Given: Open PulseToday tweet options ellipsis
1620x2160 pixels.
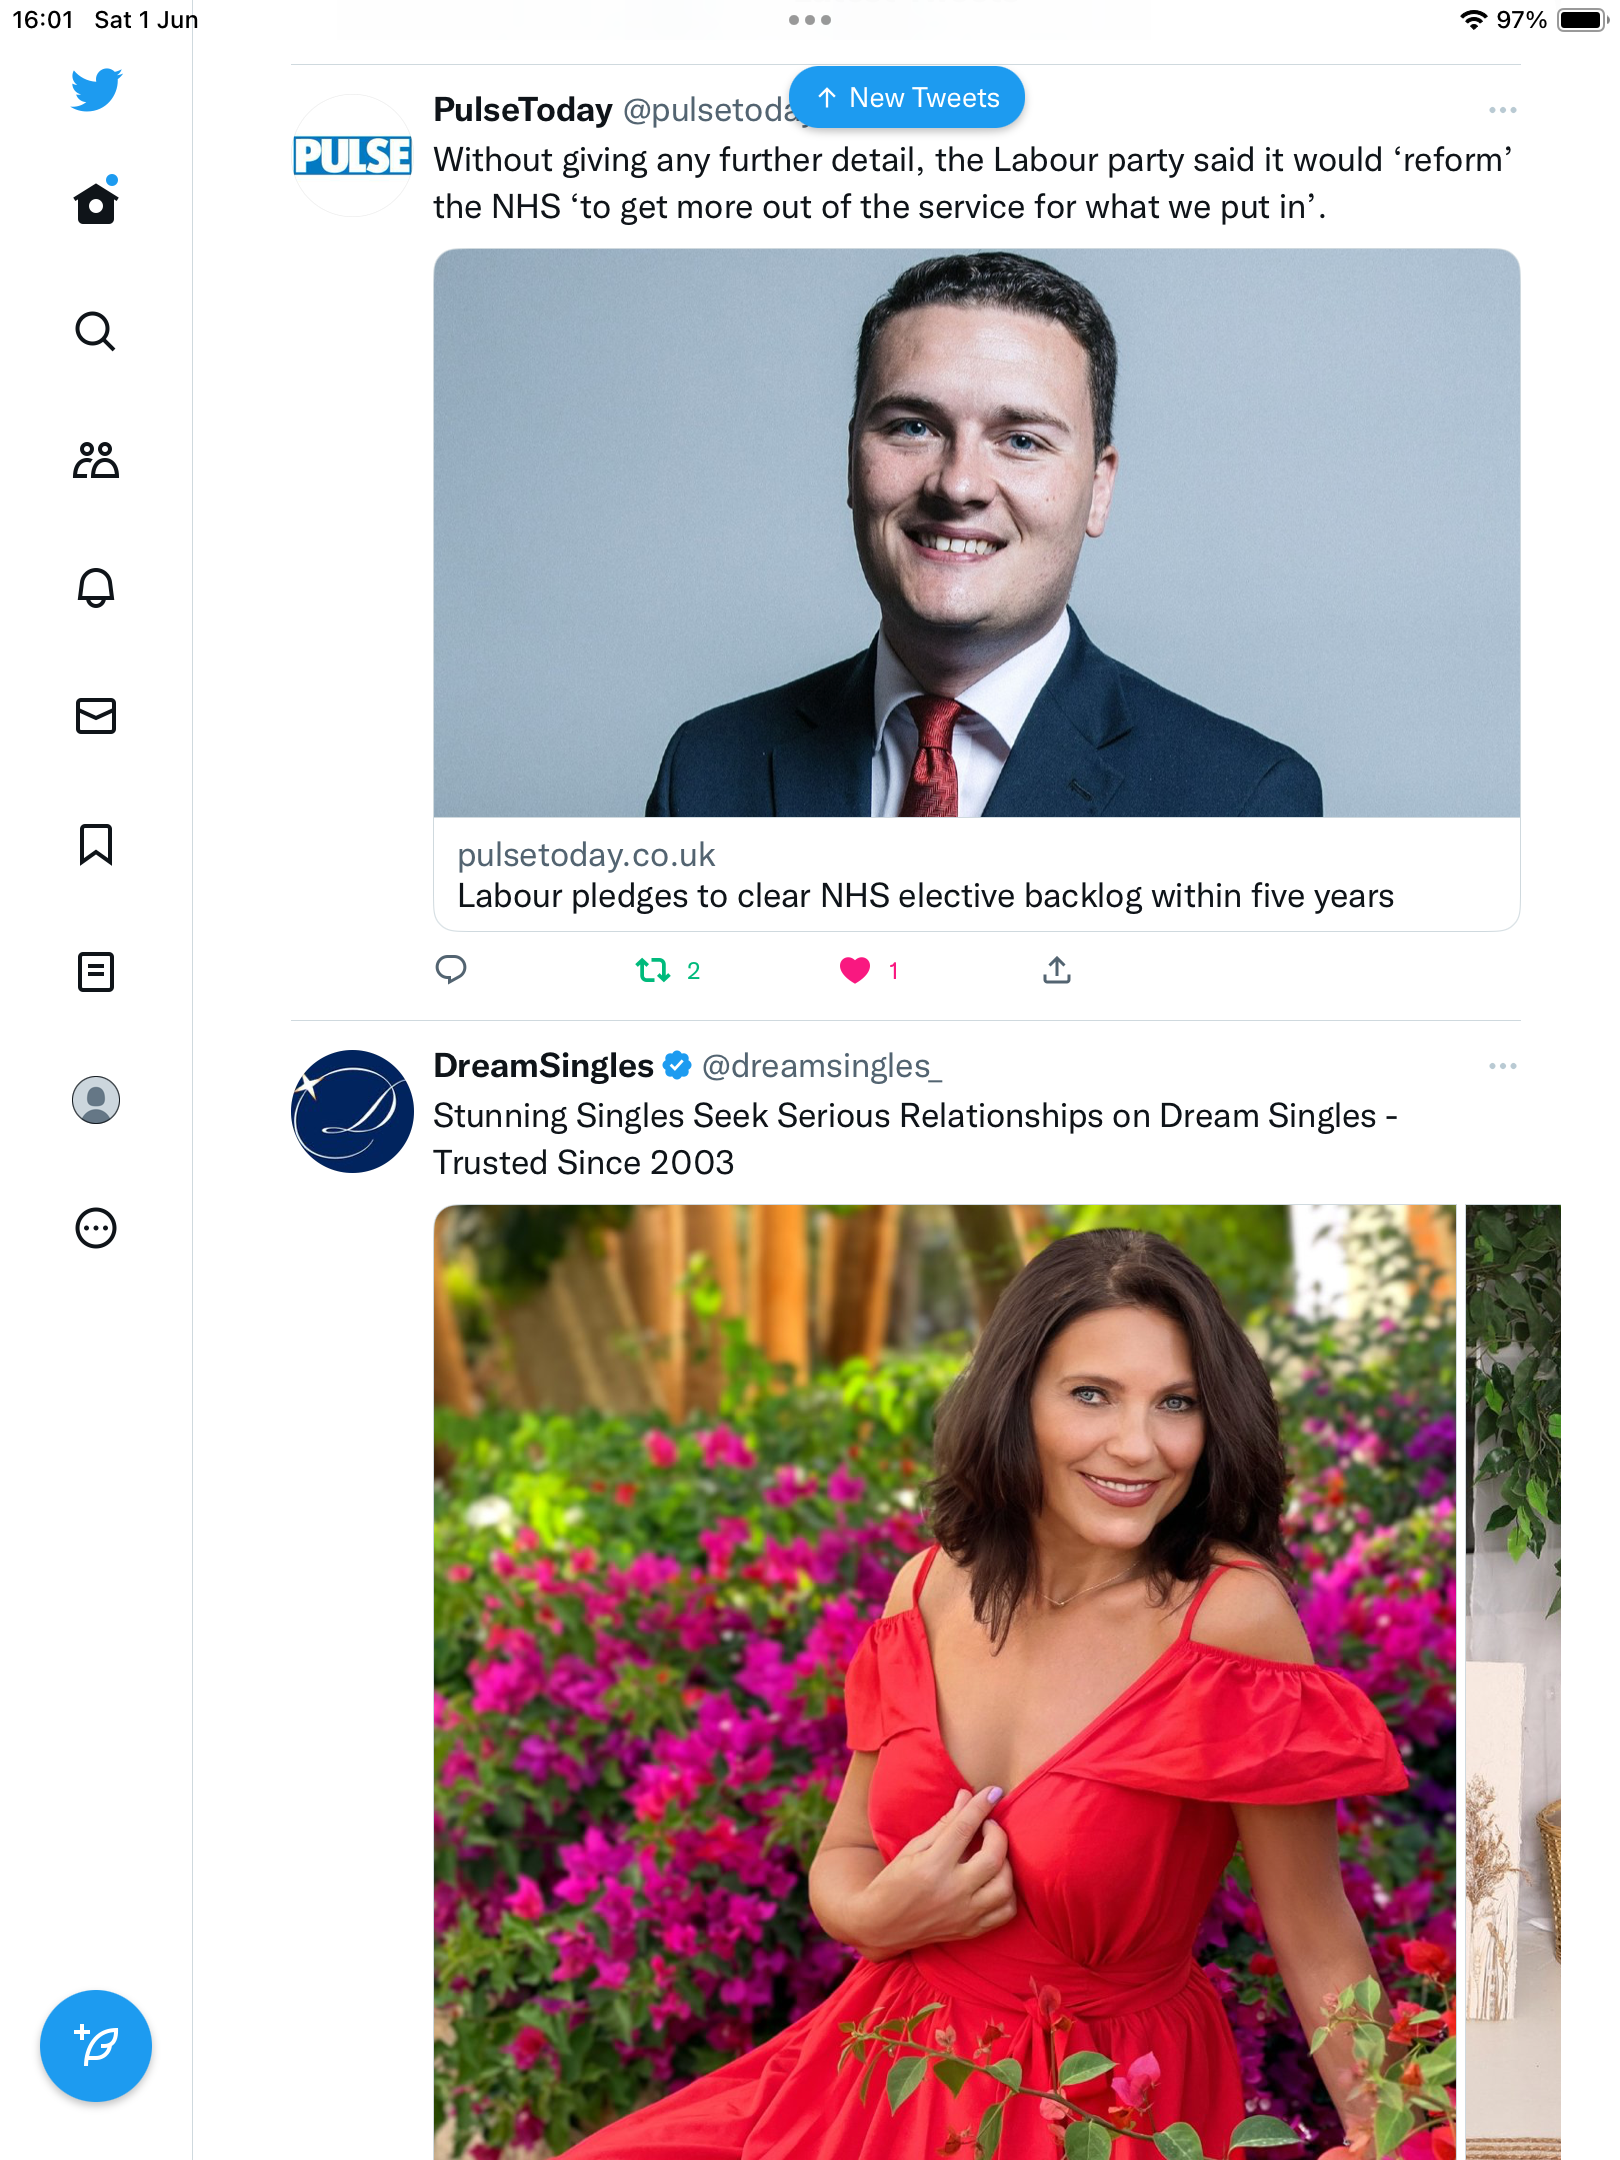Looking at the screenshot, I should click(x=1502, y=110).
